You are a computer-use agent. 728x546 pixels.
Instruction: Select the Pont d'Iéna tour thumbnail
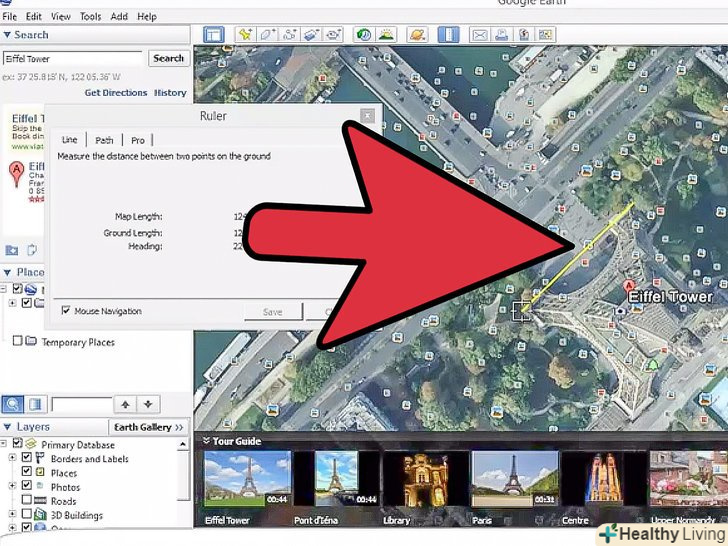336,478
